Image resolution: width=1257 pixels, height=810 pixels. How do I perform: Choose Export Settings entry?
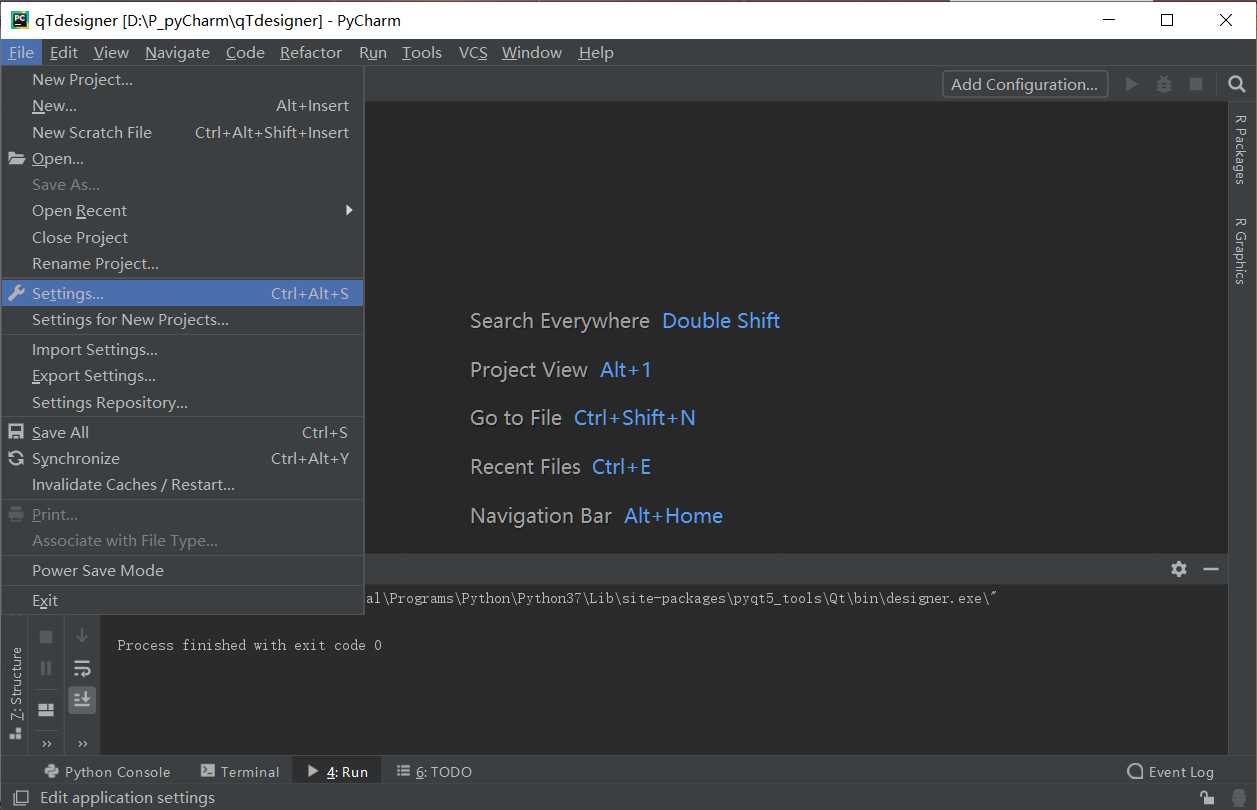(182, 375)
